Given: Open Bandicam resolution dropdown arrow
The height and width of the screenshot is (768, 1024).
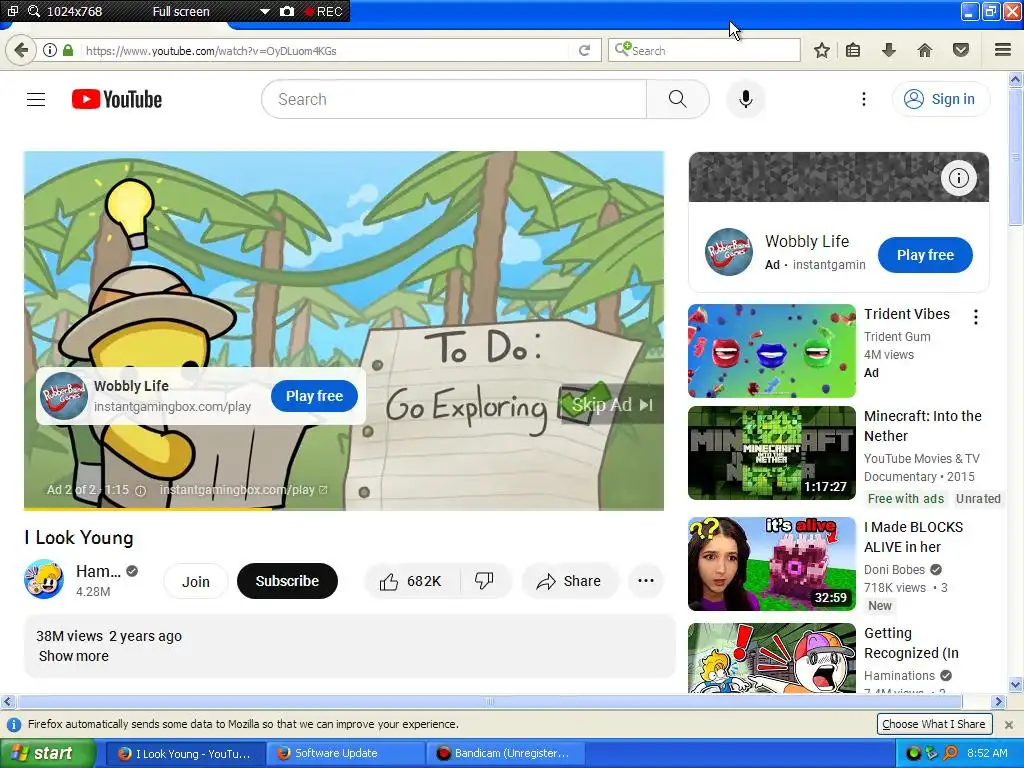Looking at the screenshot, I should (x=264, y=11).
